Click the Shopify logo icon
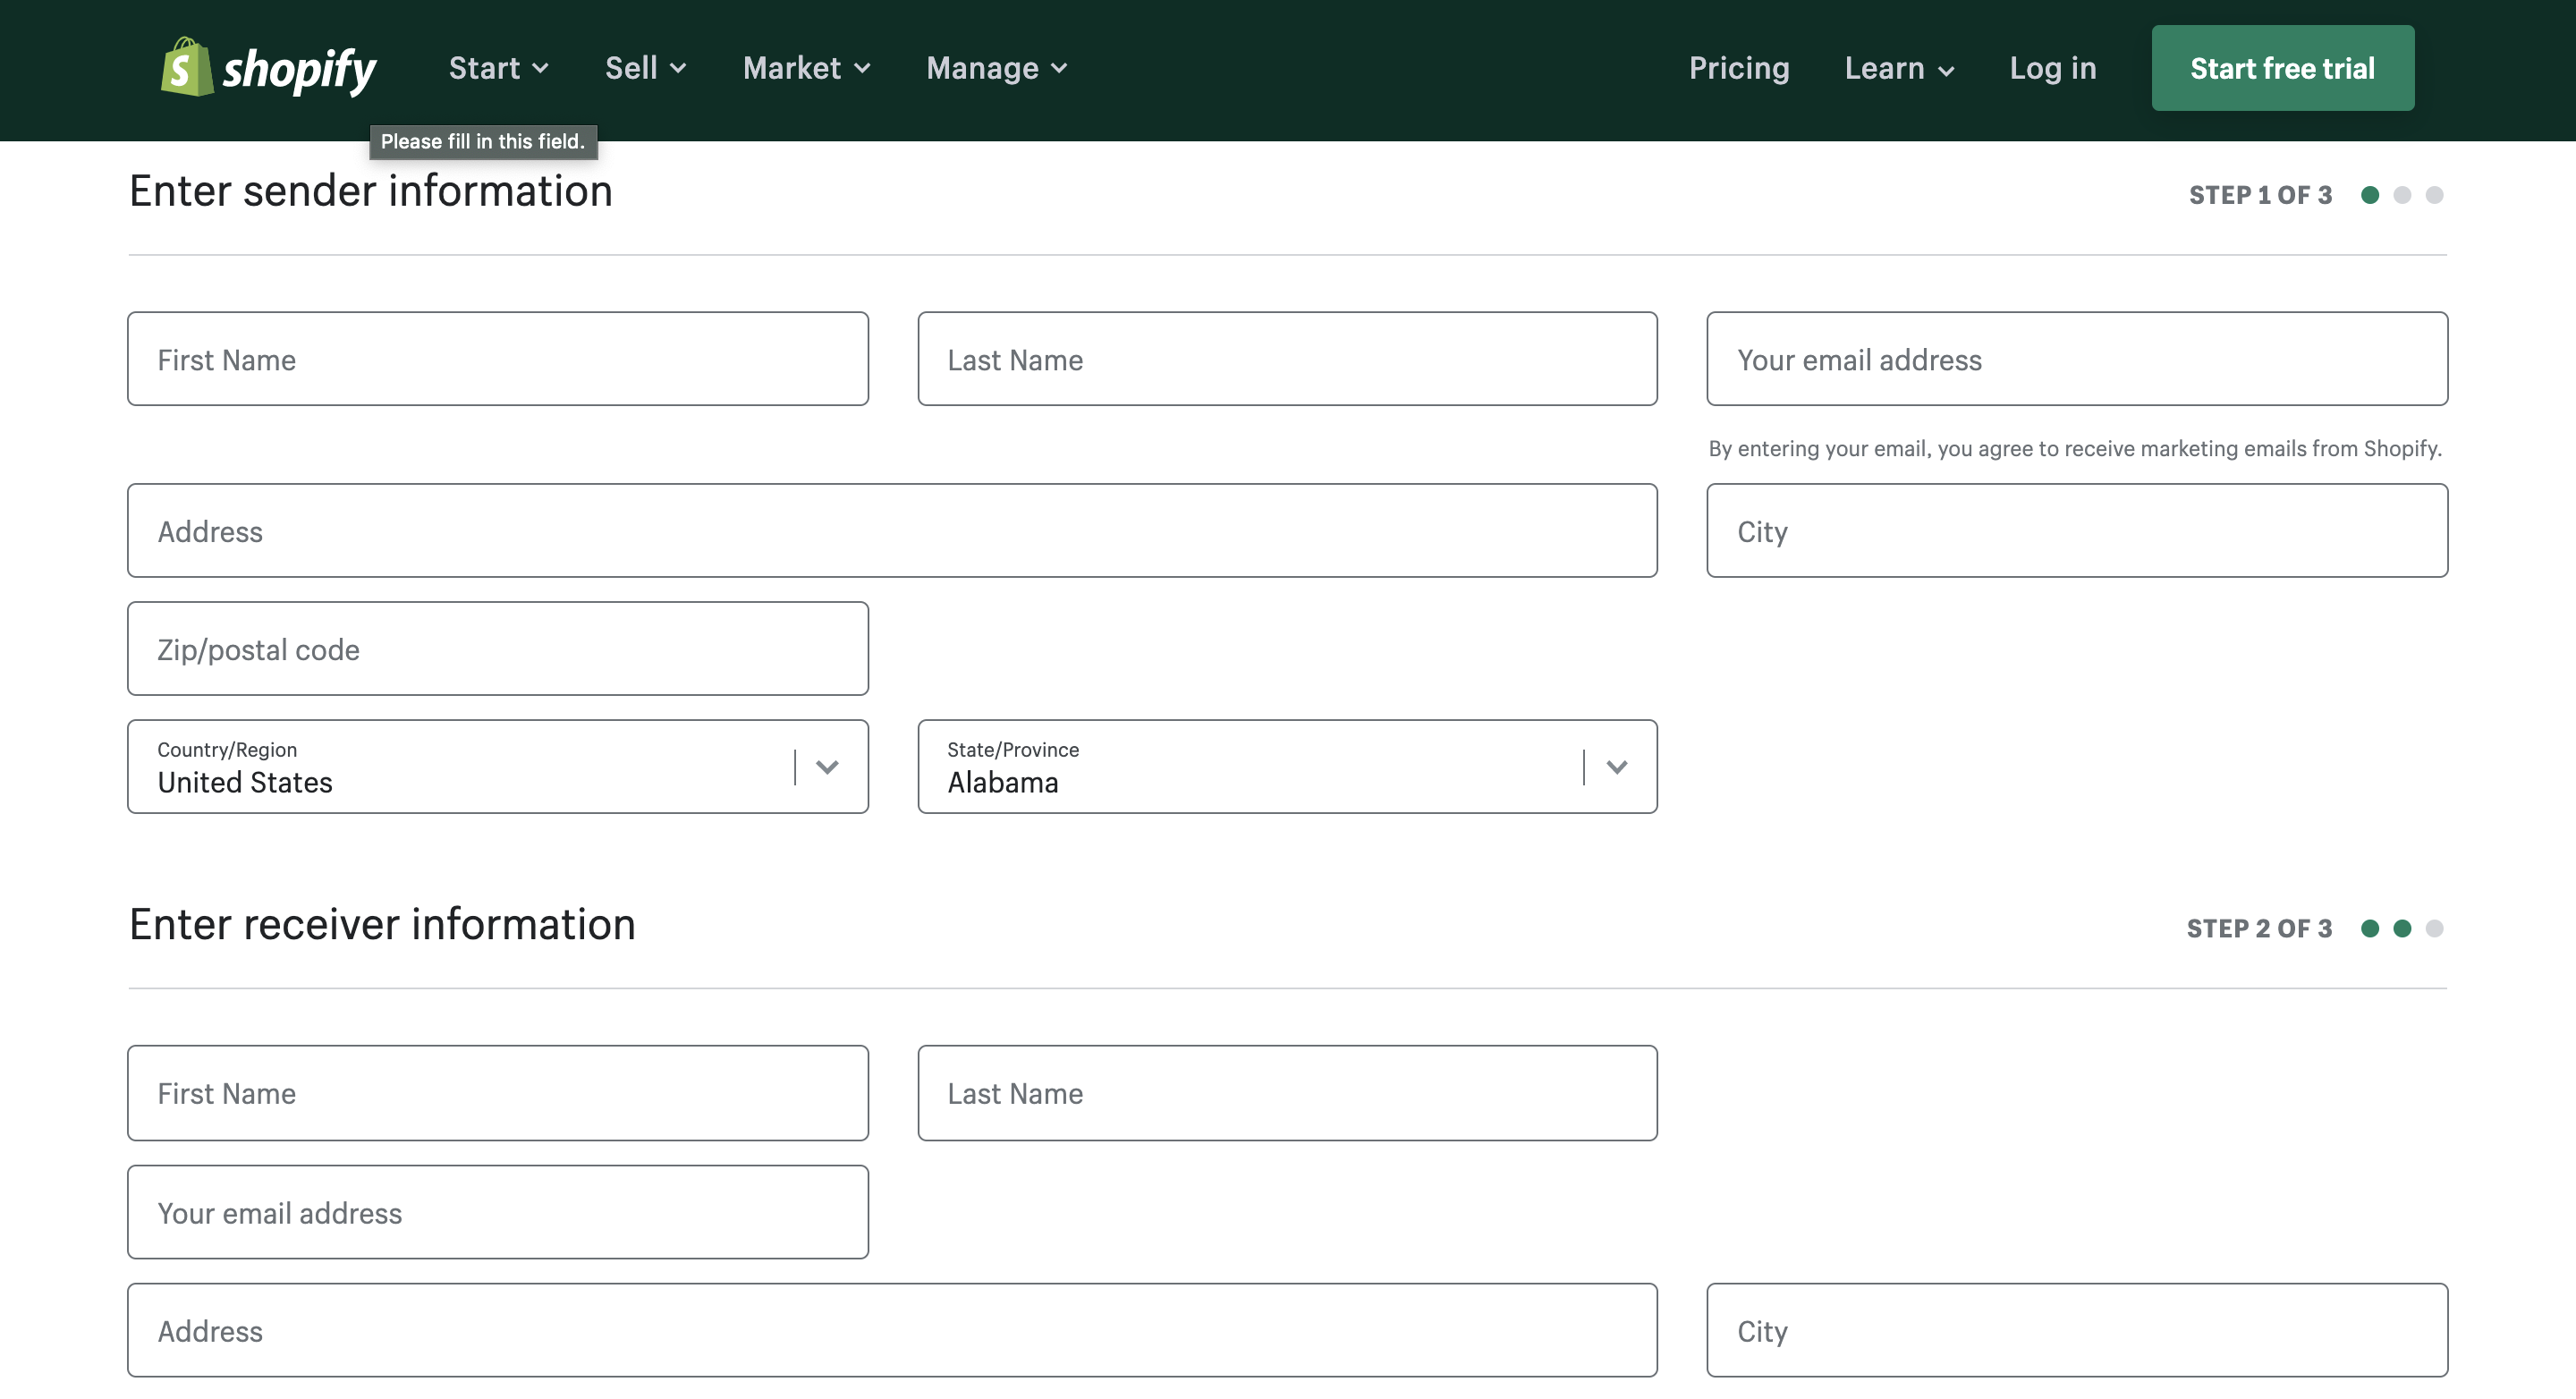 [x=187, y=67]
